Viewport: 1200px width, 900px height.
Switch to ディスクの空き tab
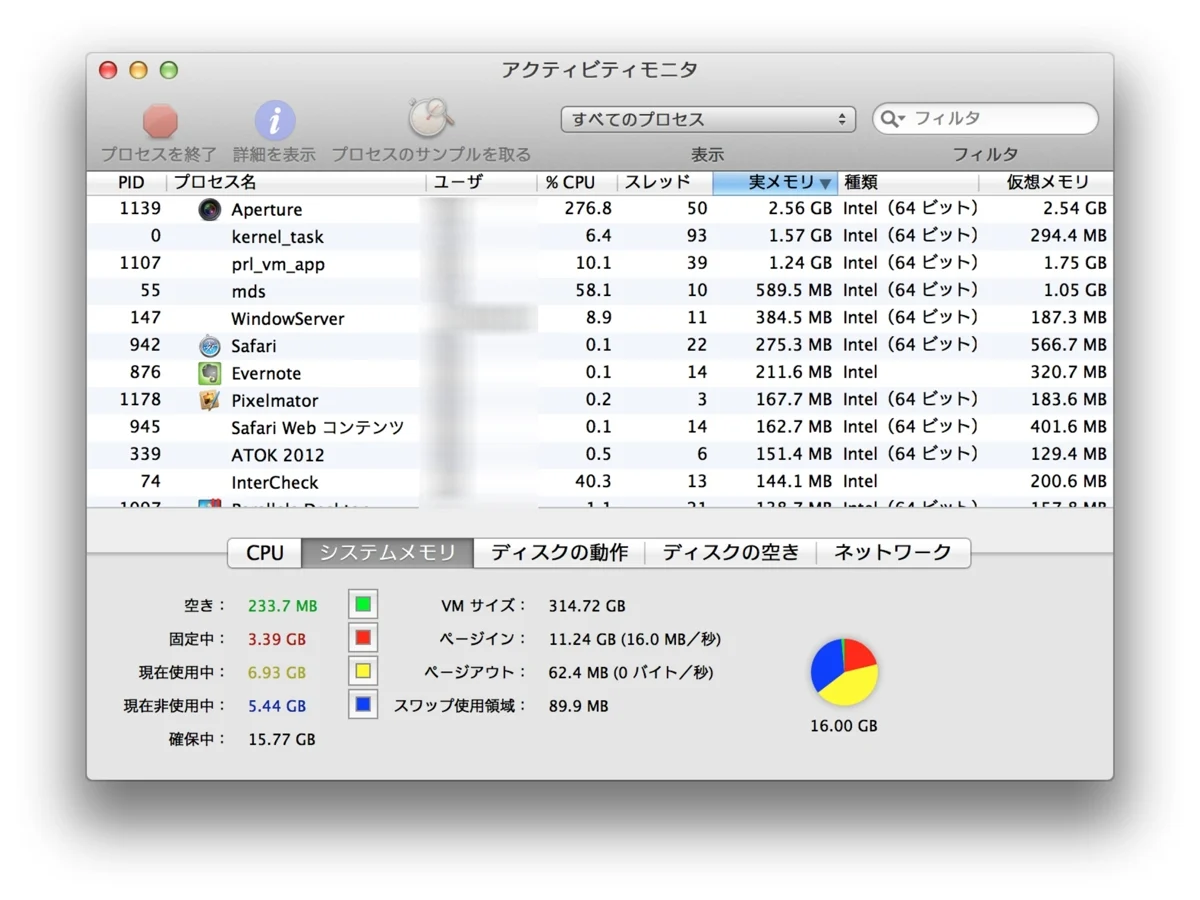pos(731,553)
